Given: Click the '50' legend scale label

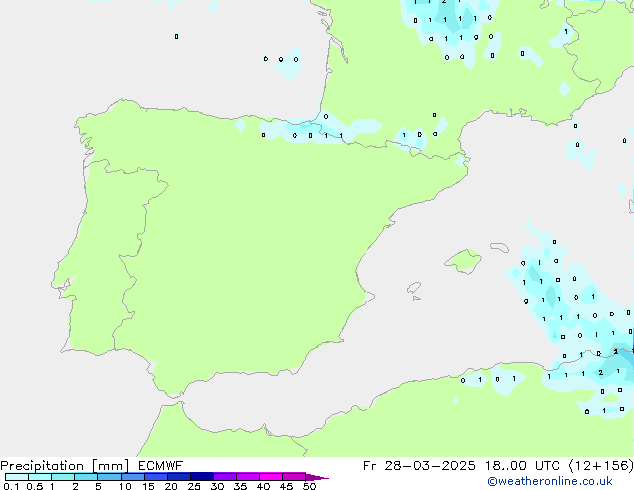Looking at the screenshot, I should coord(309,486).
